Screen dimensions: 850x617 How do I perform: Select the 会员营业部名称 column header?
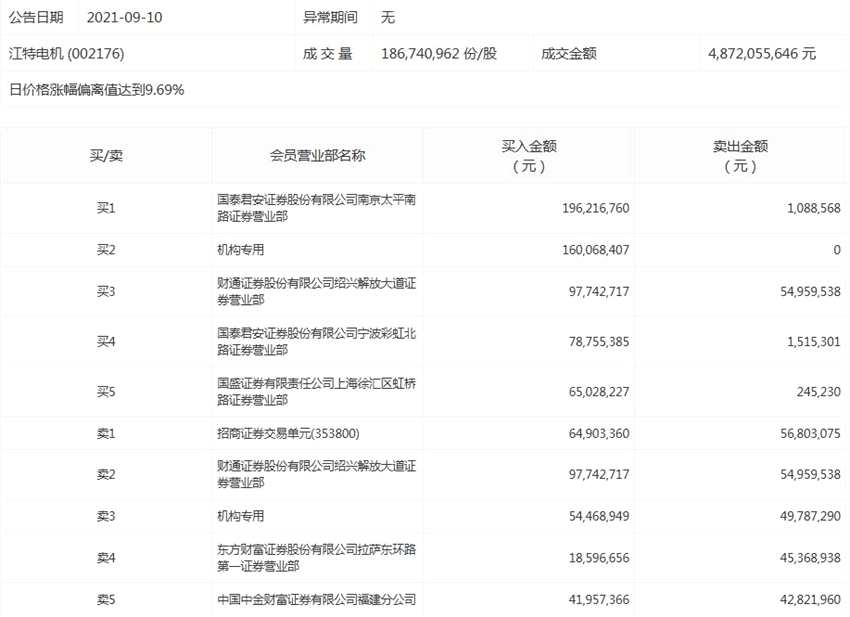click(315, 153)
